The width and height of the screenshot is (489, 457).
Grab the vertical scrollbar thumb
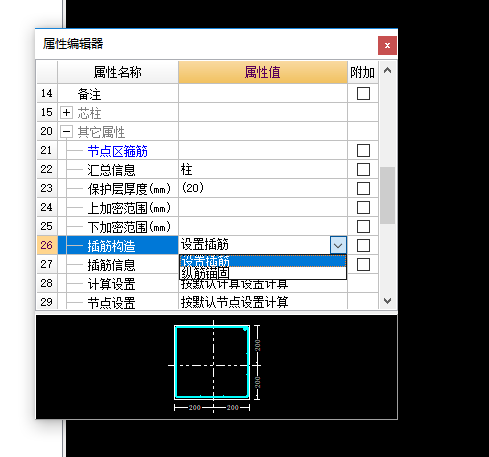(387, 195)
